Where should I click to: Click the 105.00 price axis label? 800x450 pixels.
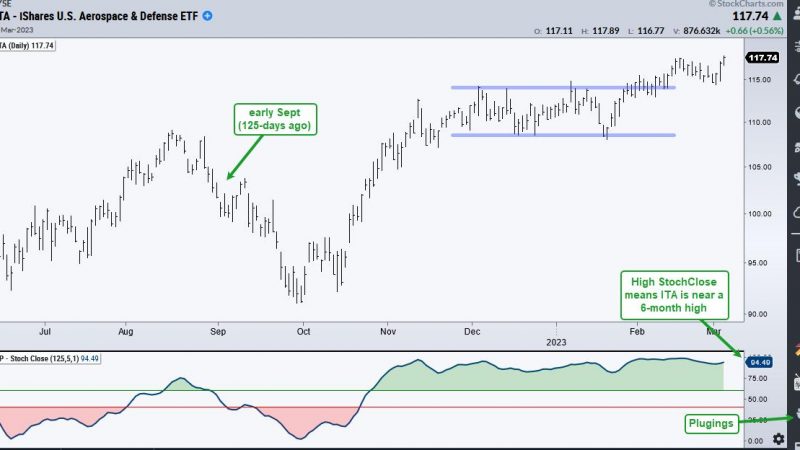point(760,167)
